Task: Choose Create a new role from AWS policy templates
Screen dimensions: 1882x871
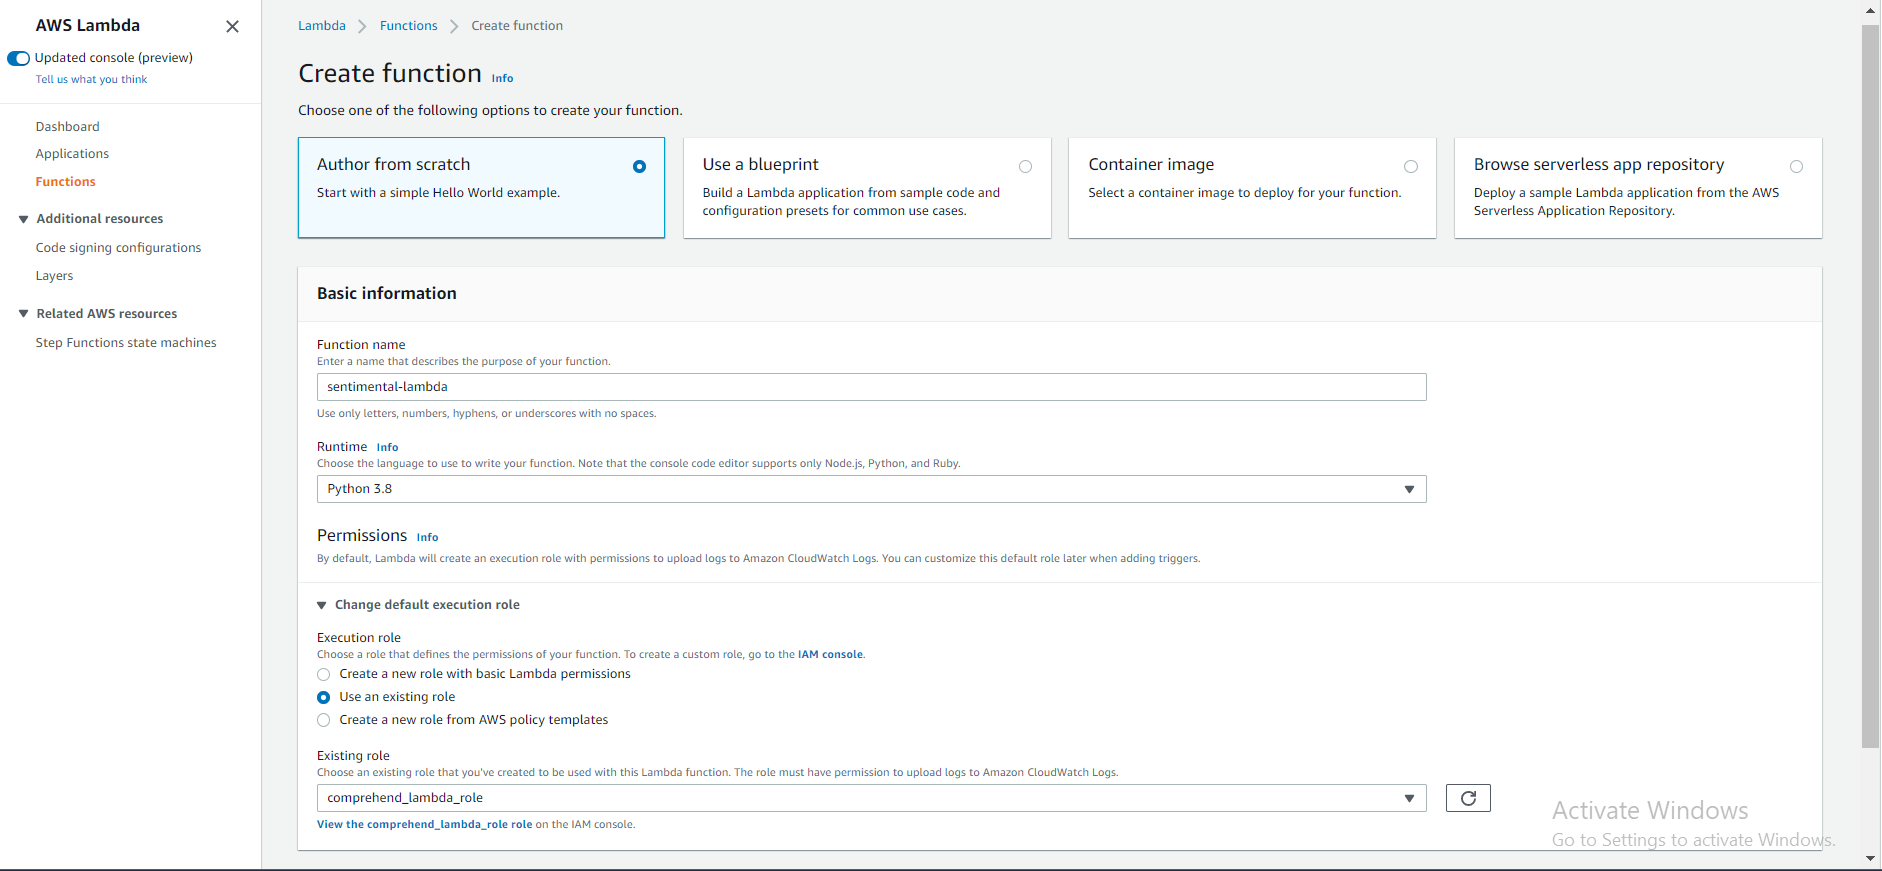Action: [323, 721]
